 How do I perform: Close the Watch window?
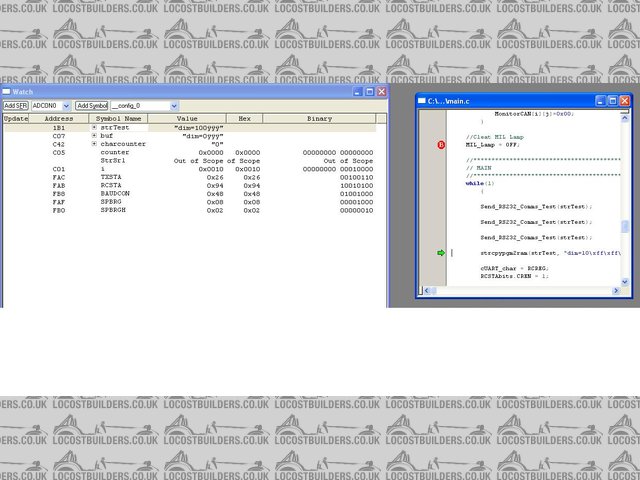tap(381, 91)
